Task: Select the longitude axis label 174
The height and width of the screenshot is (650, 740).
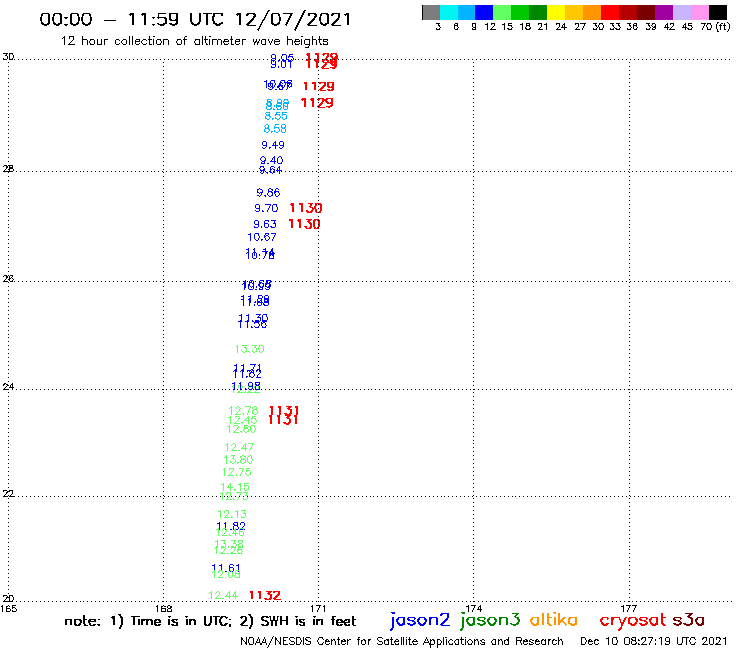Action: tap(474, 608)
